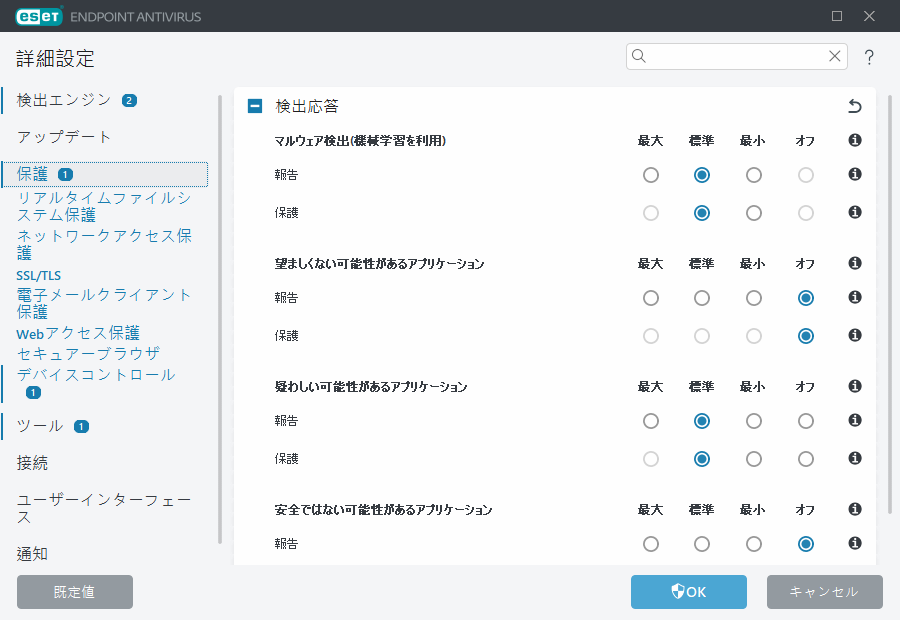Viewport: 900px width, 620px height.
Task: Set マルウェア検出 保護 to 最小
Action: pyautogui.click(x=754, y=213)
